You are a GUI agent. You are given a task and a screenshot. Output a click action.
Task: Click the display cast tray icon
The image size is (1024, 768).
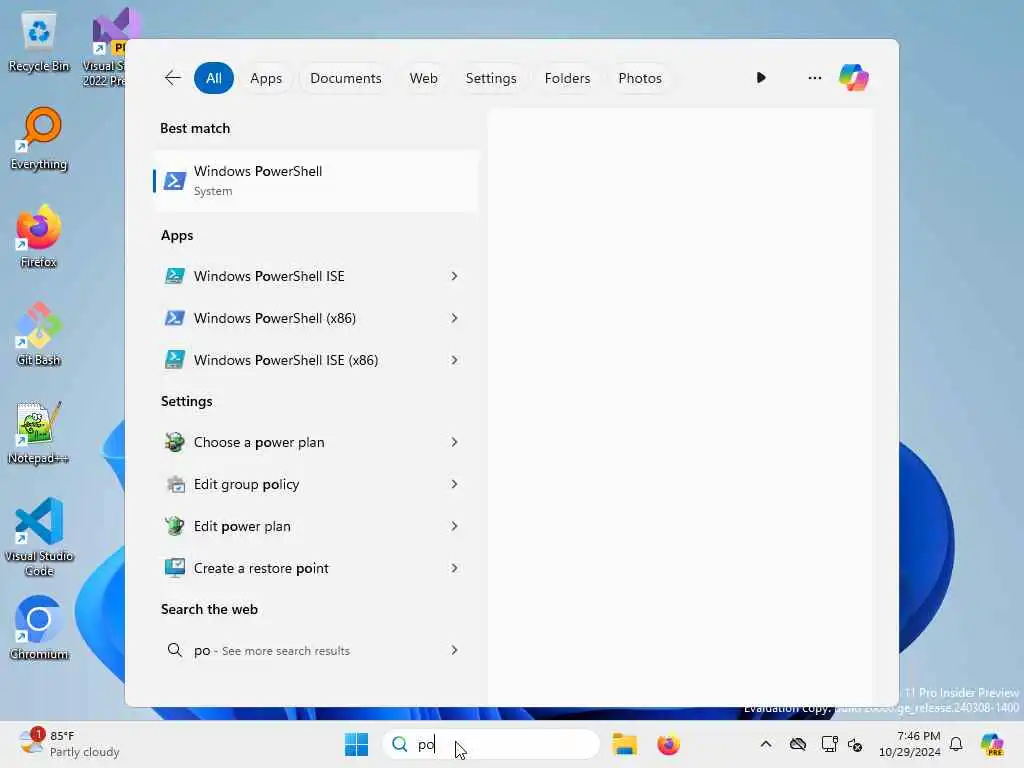(x=829, y=744)
